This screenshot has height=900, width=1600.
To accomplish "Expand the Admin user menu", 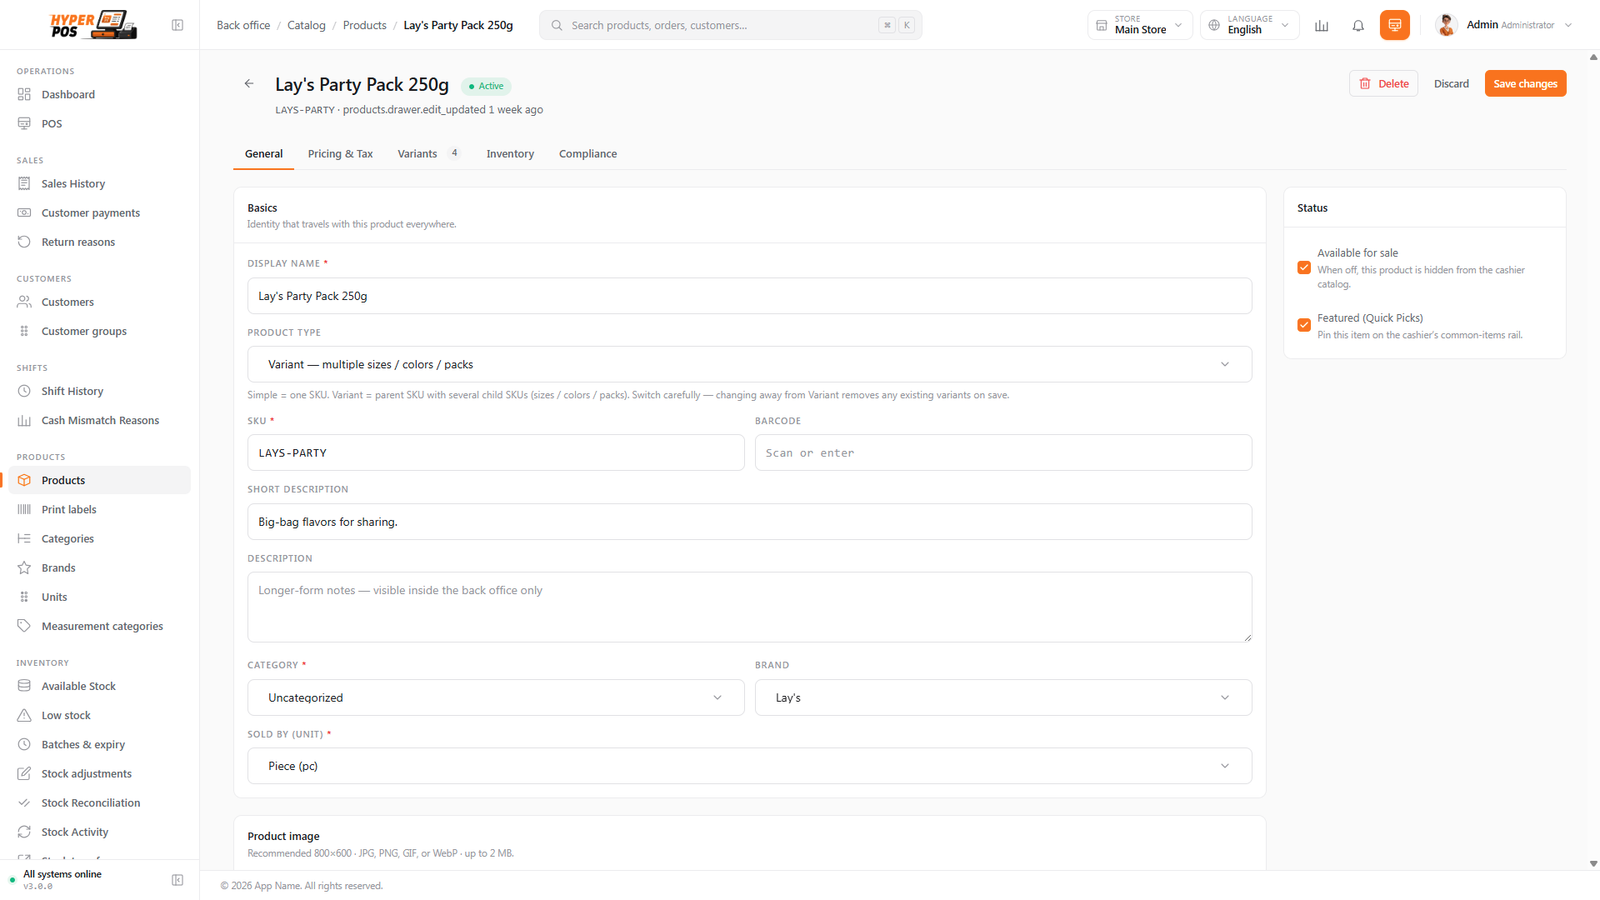I will 1504,25.
